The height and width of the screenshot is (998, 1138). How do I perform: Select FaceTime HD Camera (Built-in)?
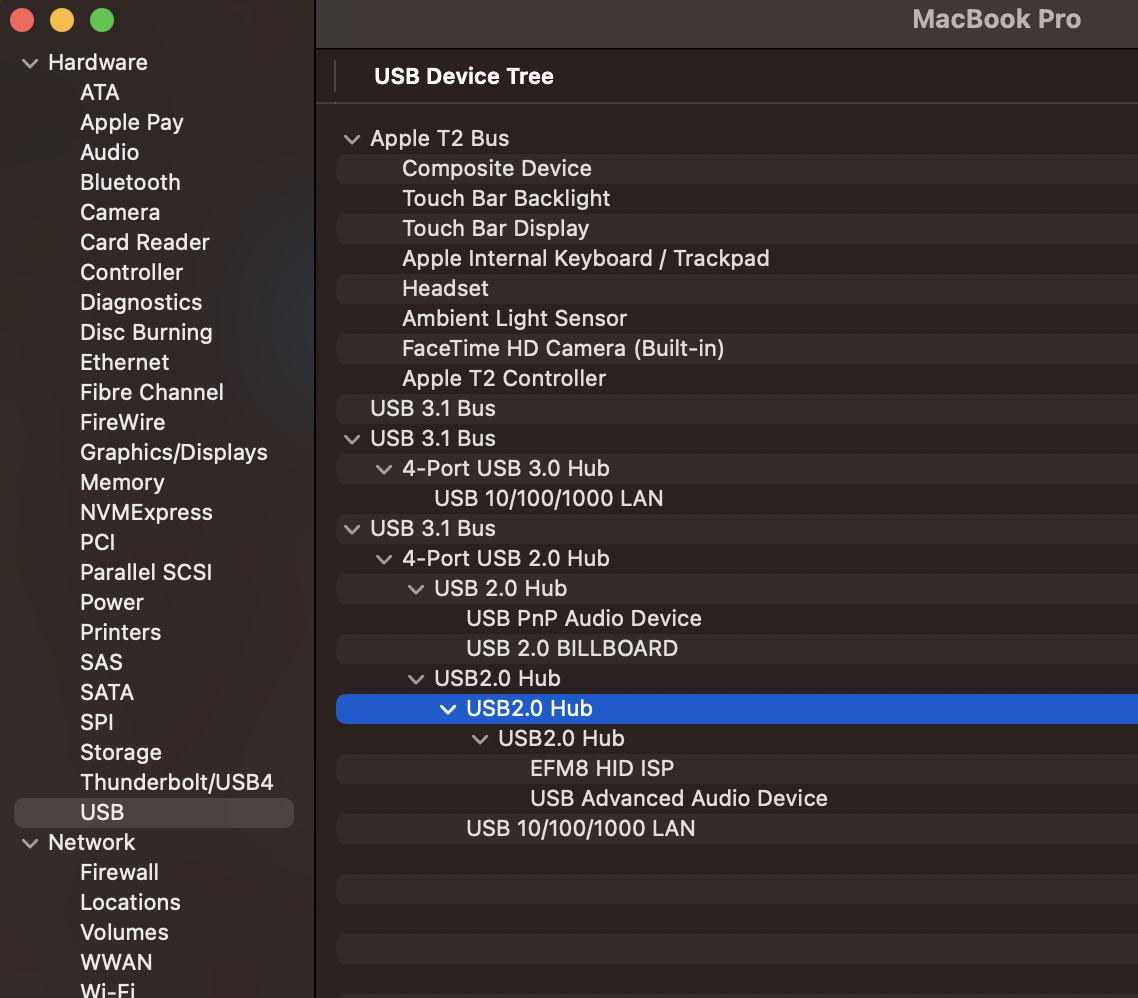tap(737, 348)
